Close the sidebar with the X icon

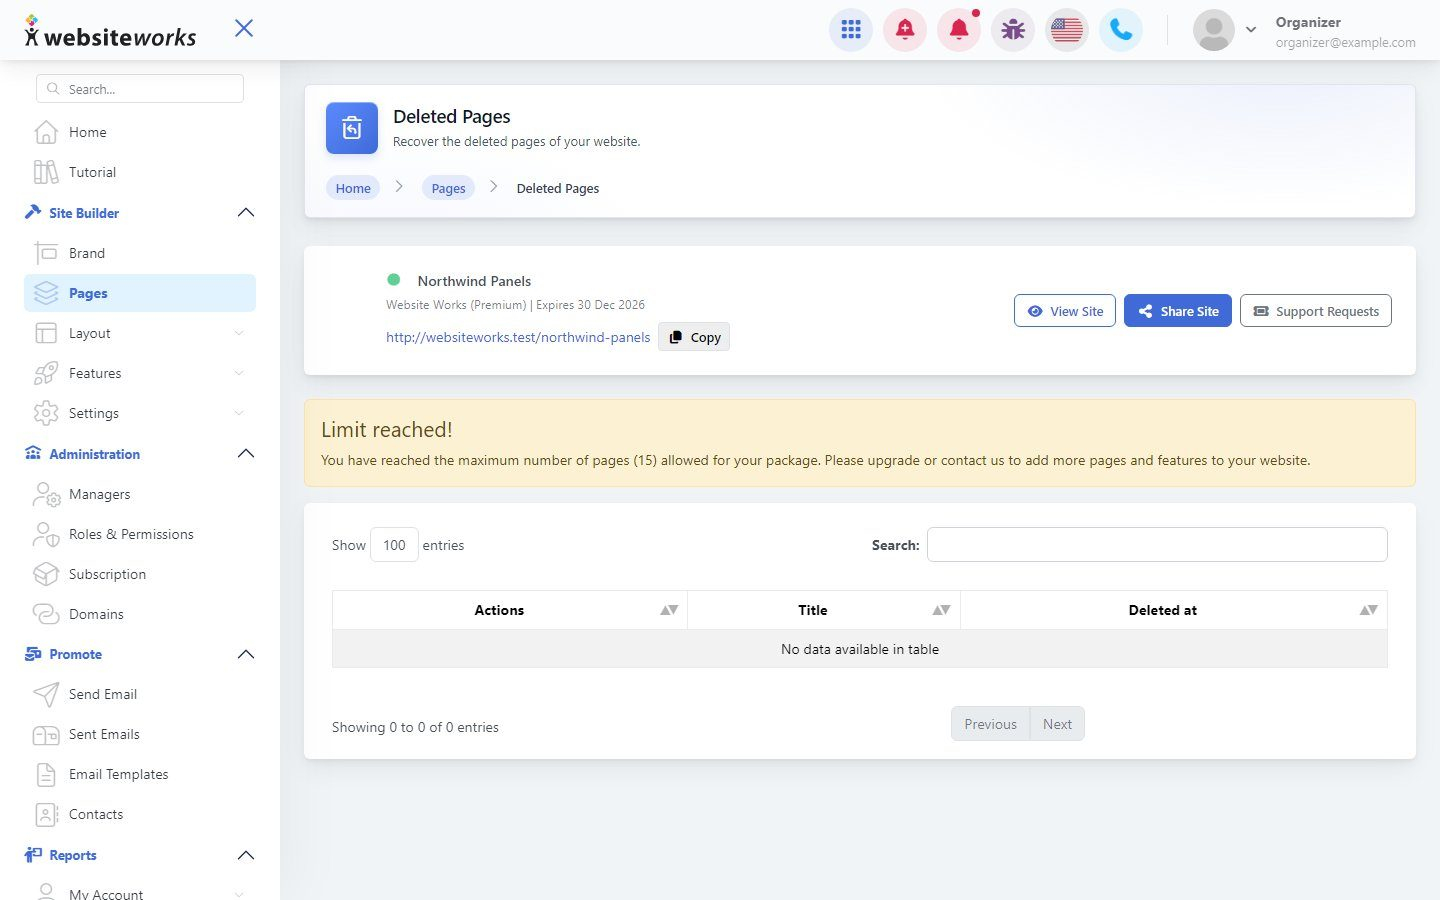[244, 28]
